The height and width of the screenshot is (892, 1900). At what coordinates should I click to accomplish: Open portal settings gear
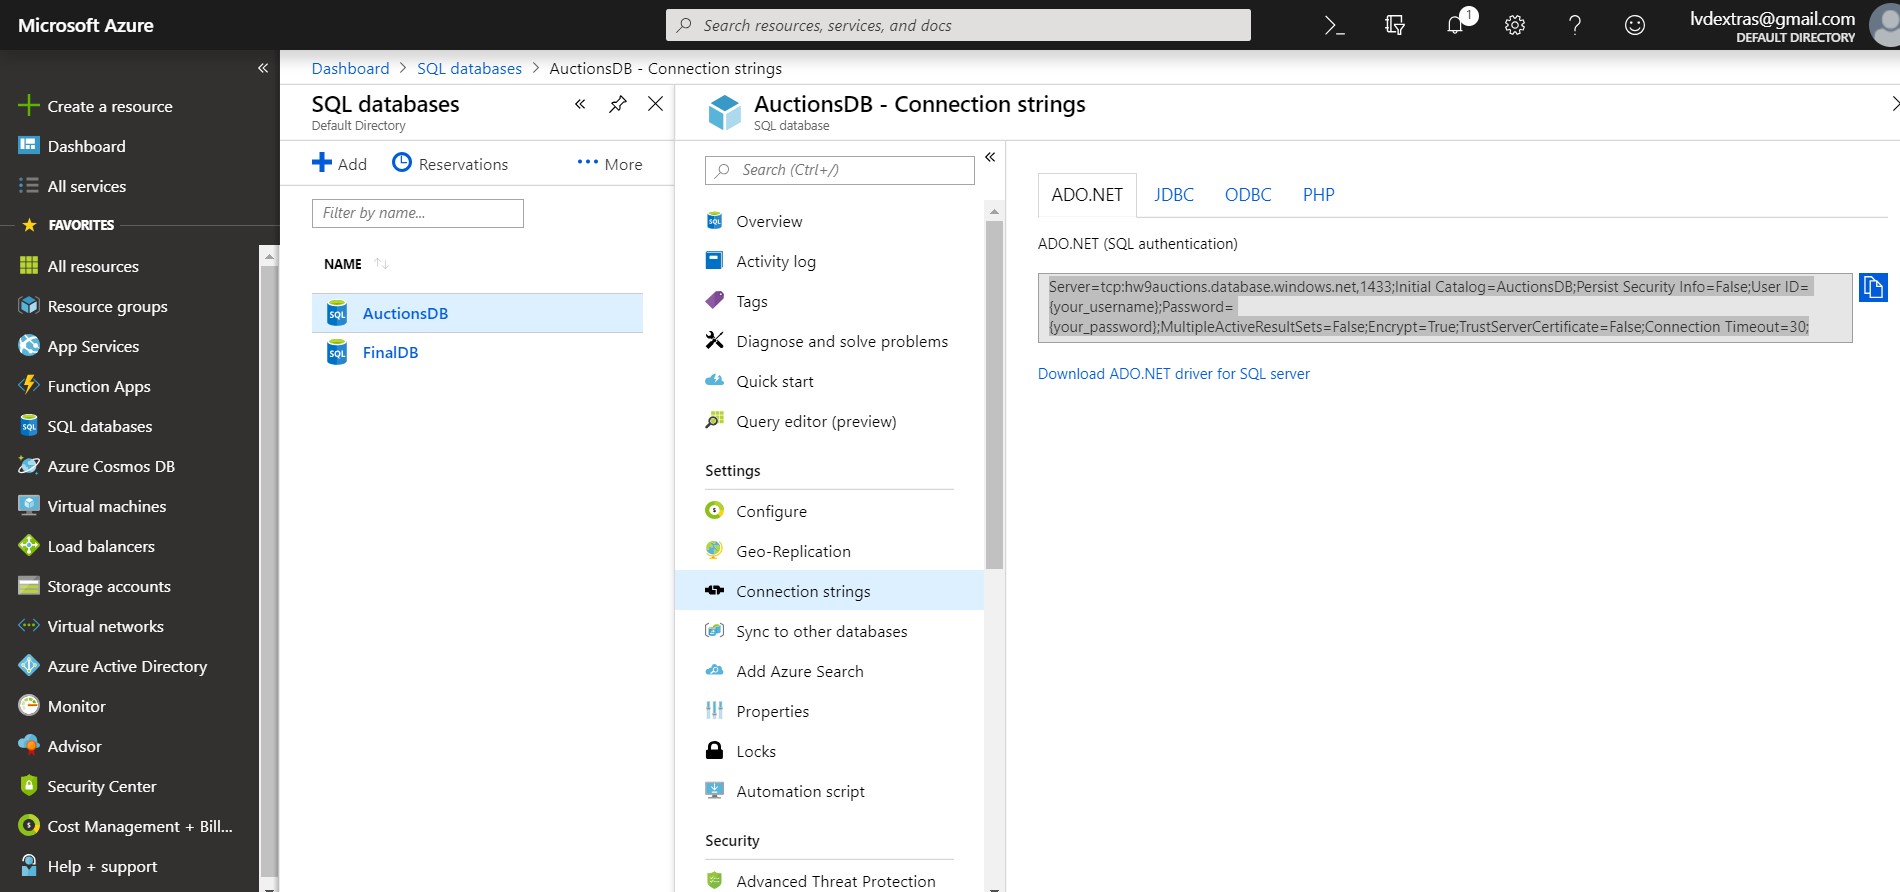tap(1515, 25)
